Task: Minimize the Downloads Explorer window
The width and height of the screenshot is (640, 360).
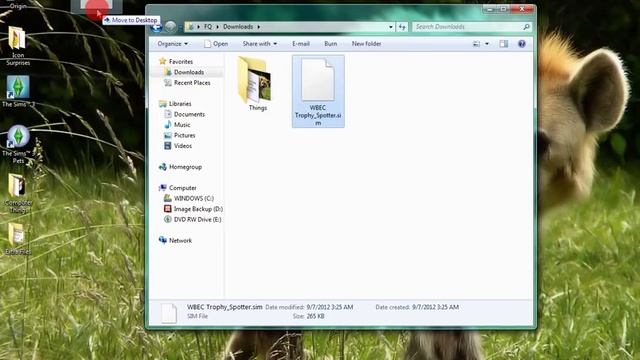Action: click(x=490, y=9)
